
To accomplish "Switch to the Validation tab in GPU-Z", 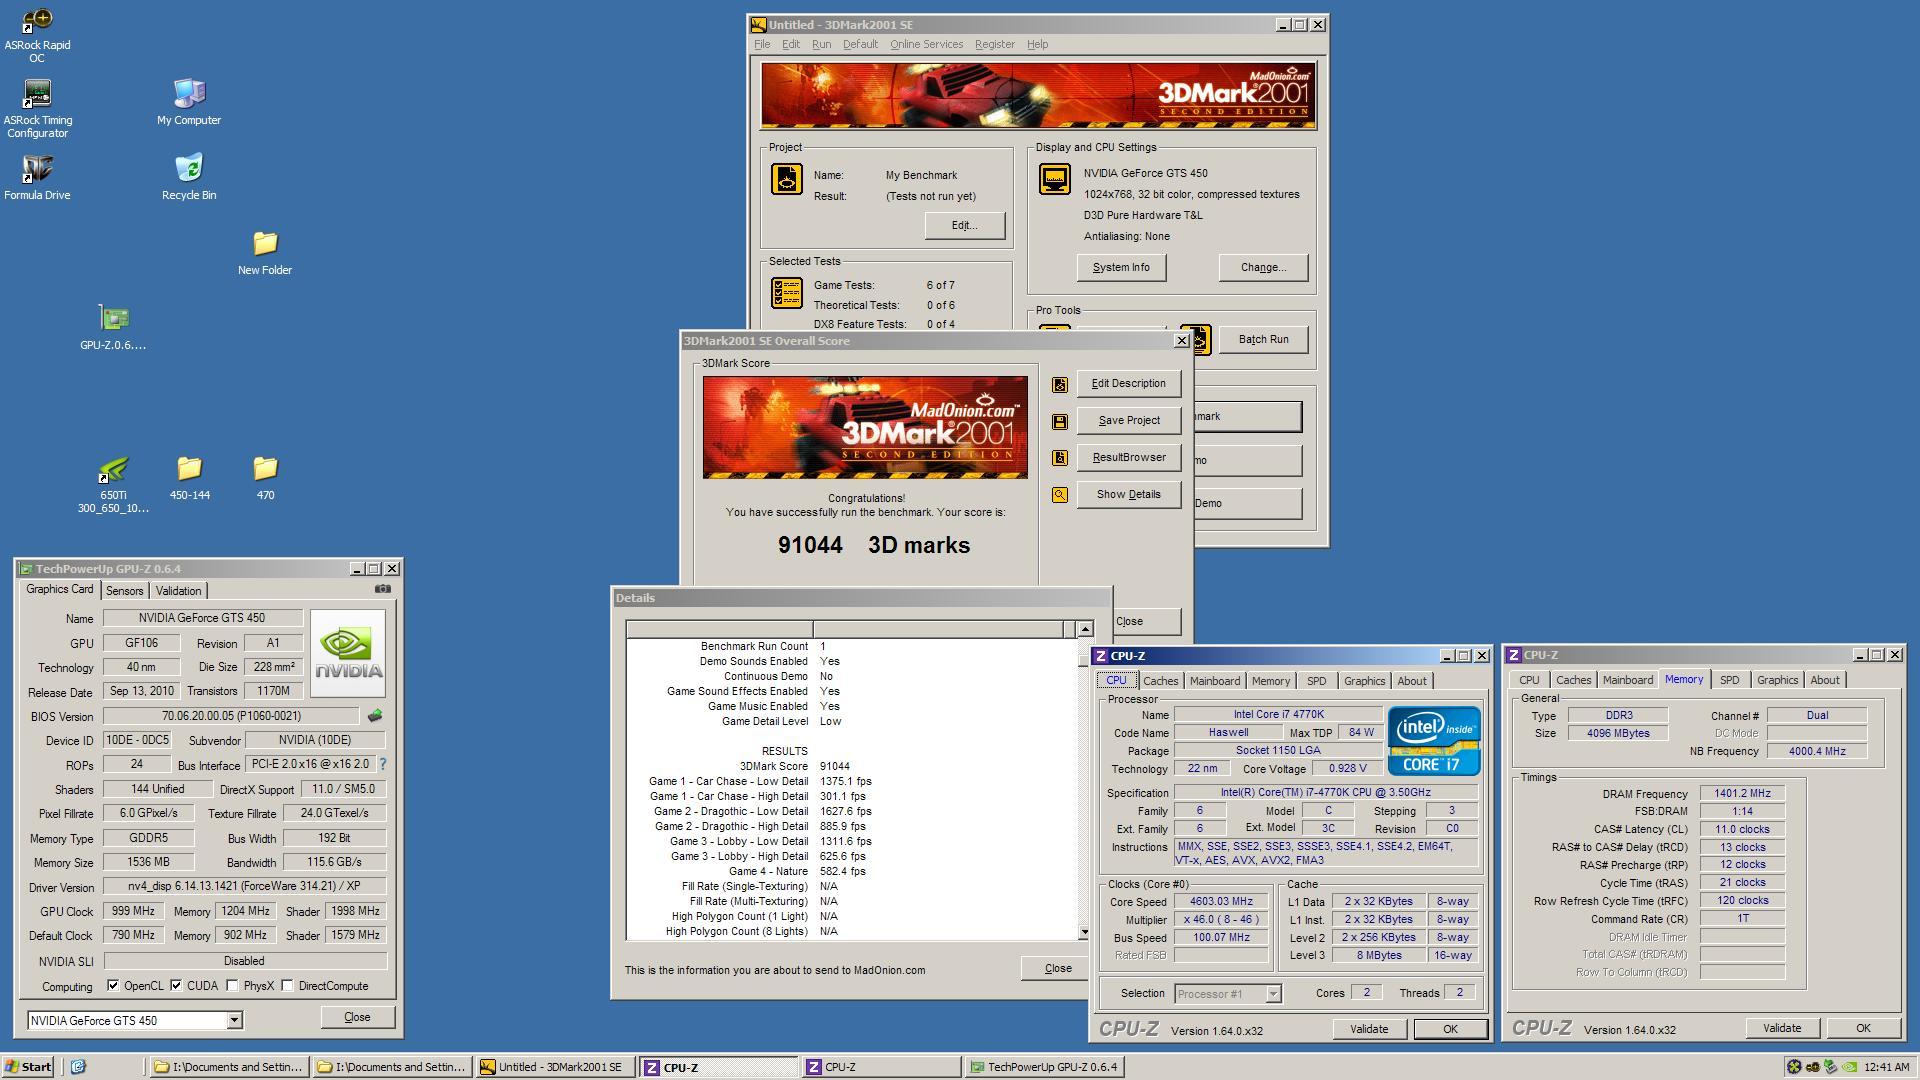I will coord(178,591).
